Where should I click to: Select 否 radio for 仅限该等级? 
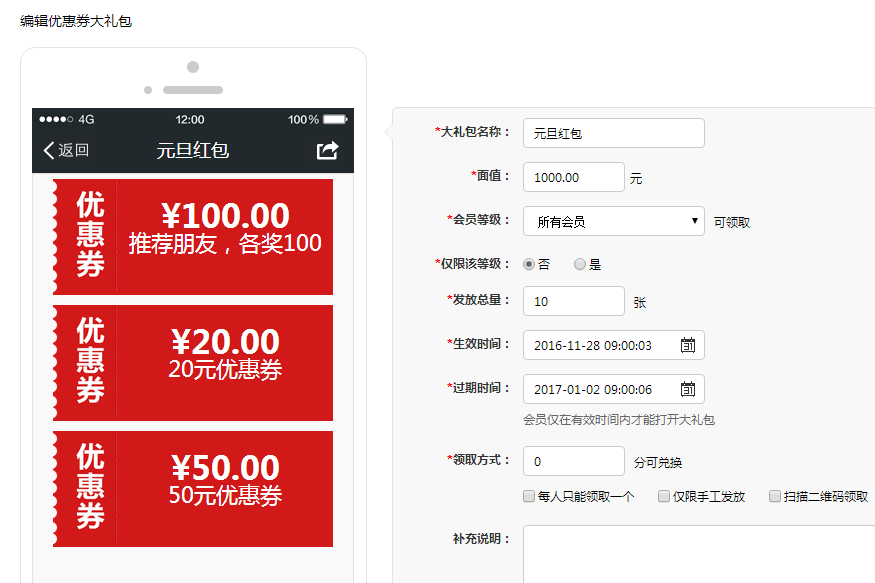coord(529,265)
